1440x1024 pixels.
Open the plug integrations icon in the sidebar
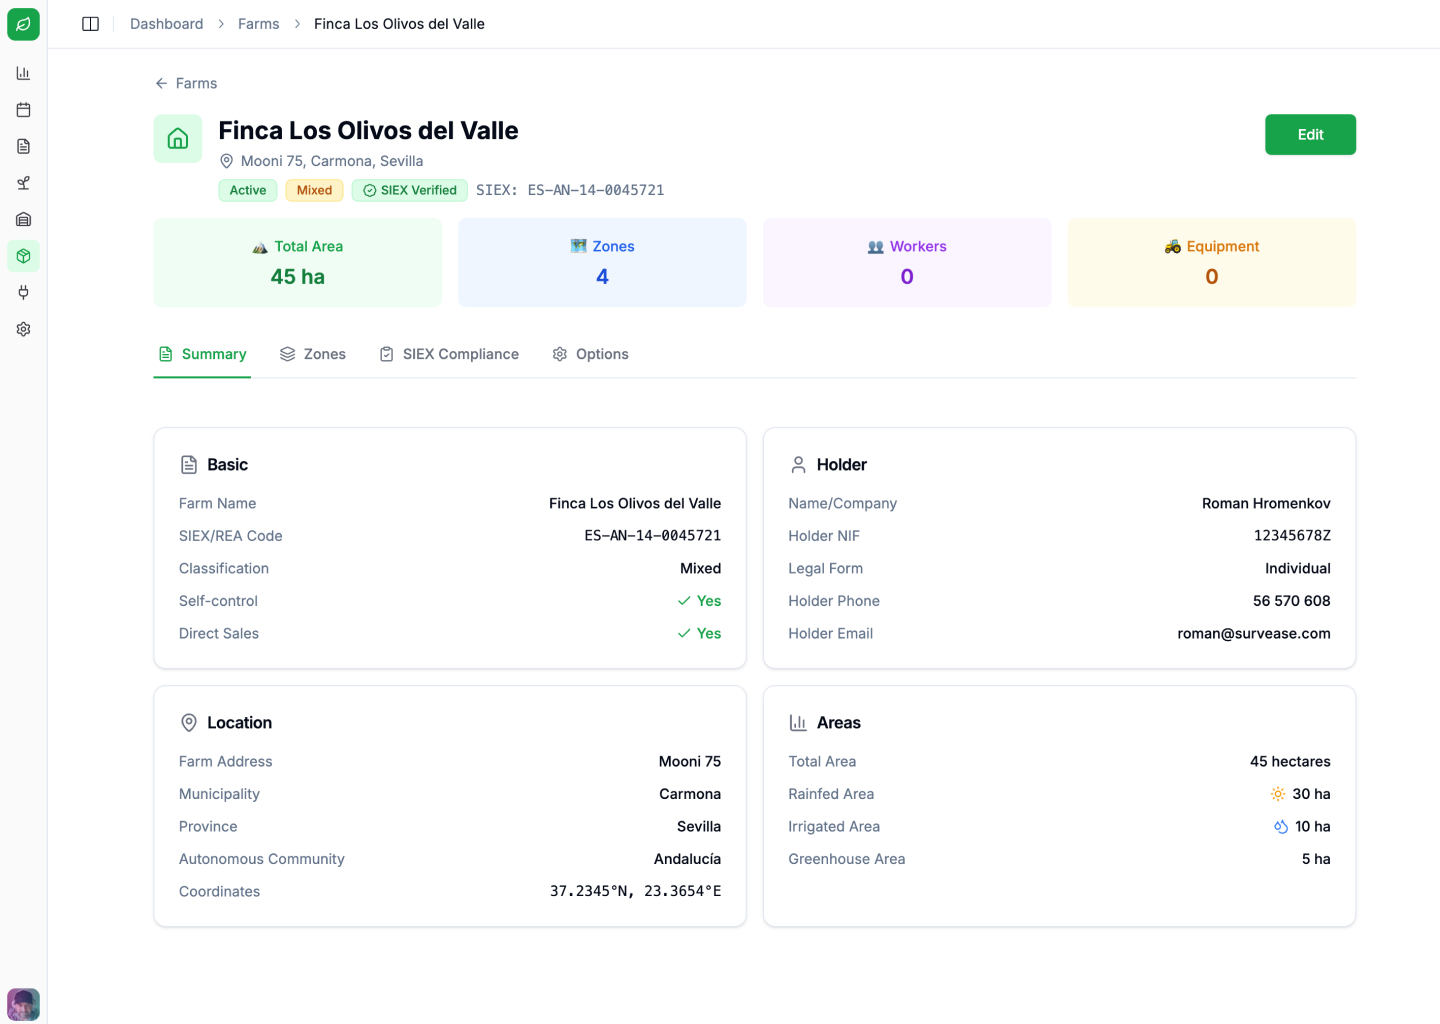(23, 292)
